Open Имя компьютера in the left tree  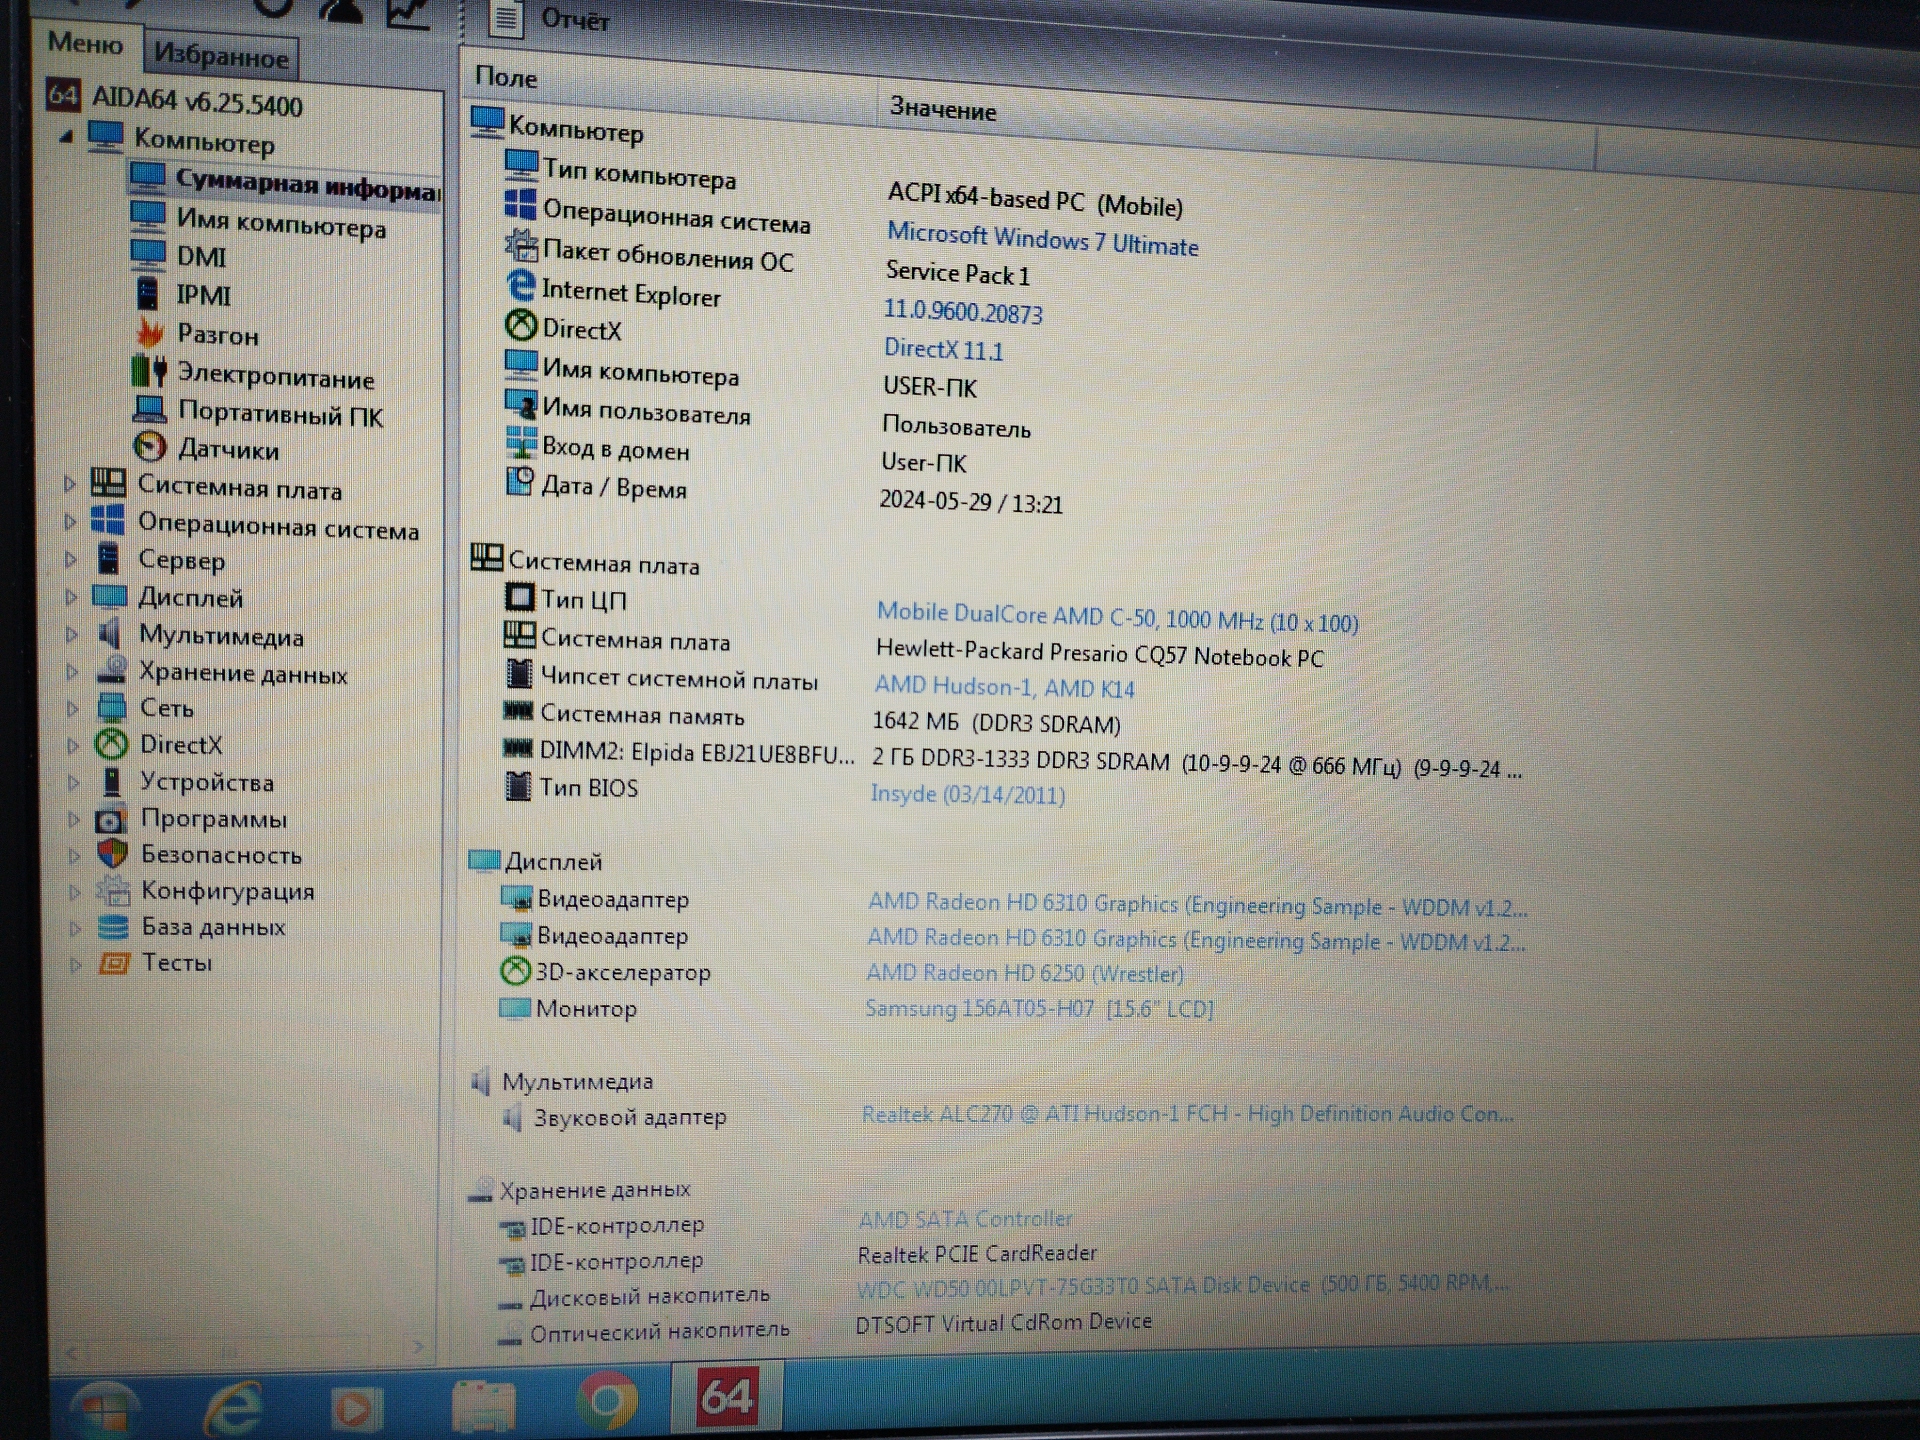281,223
